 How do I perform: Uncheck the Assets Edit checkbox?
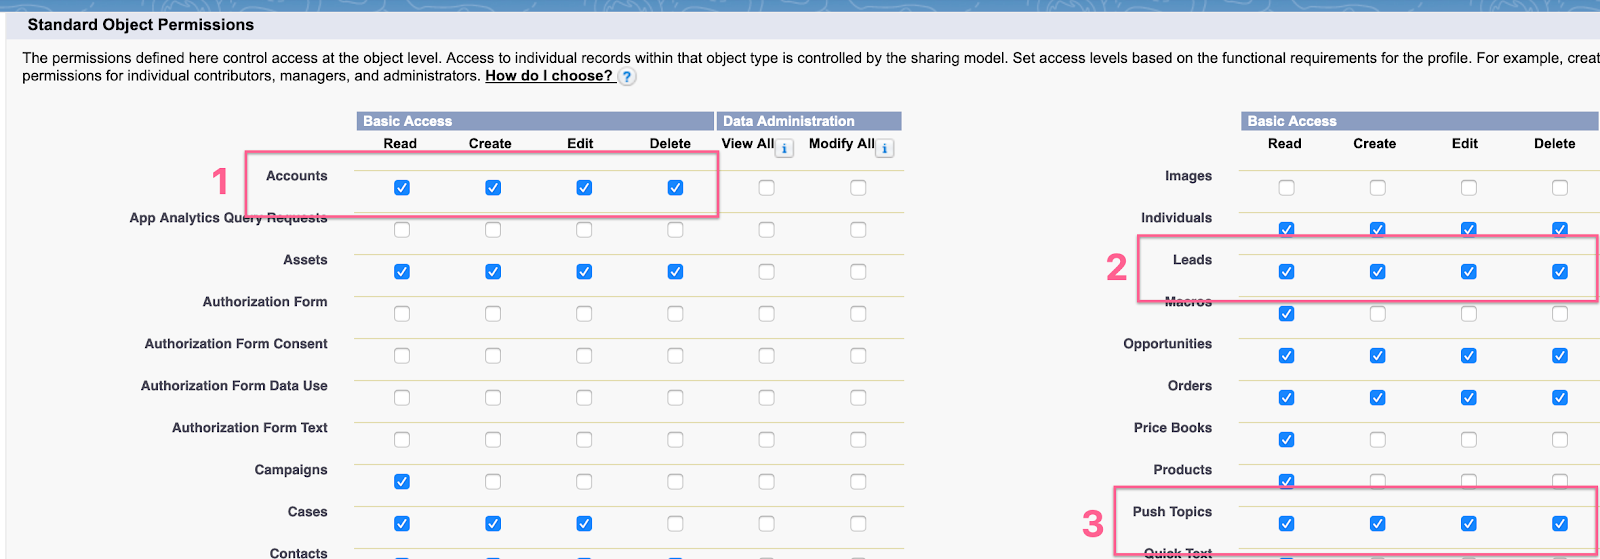click(584, 272)
